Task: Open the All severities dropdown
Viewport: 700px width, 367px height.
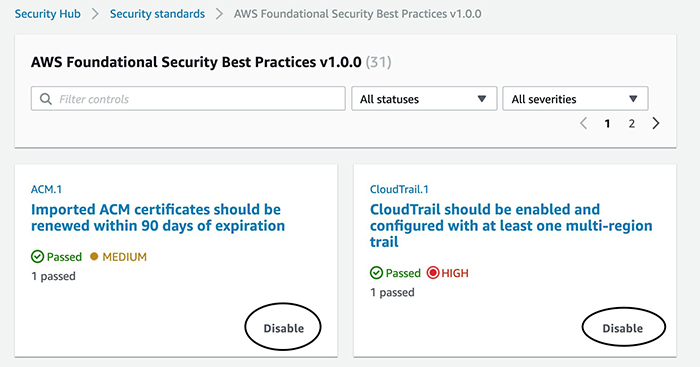Action: (575, 99)
